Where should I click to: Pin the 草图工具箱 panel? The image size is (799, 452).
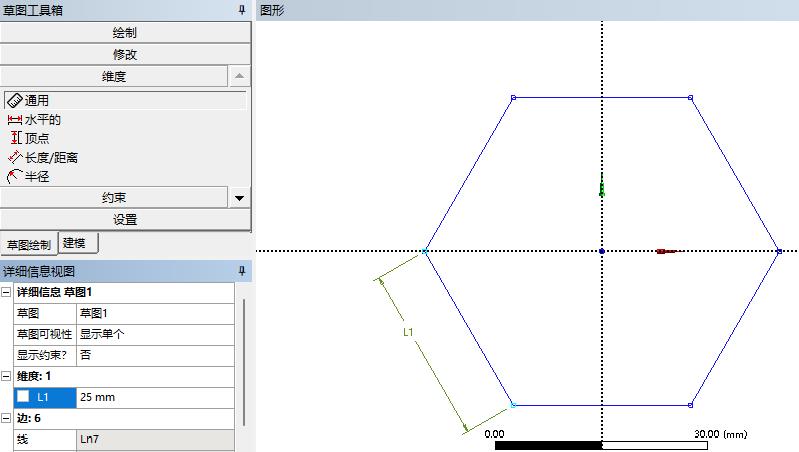(242, 10)
